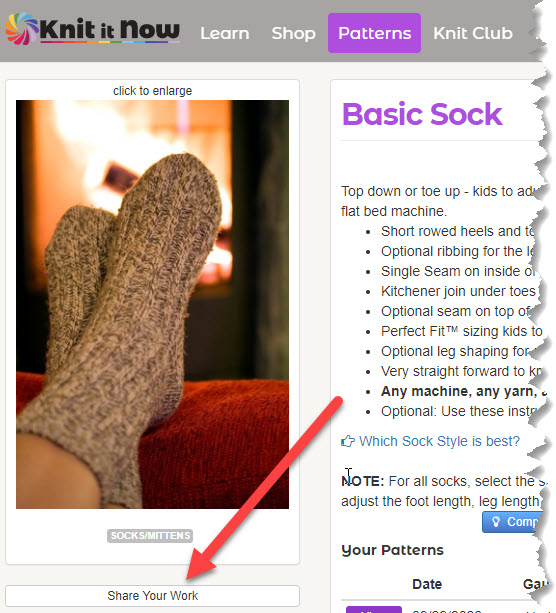556x613 pixels.
Task: Click the Share Your Work button
Action: [152, 595]
